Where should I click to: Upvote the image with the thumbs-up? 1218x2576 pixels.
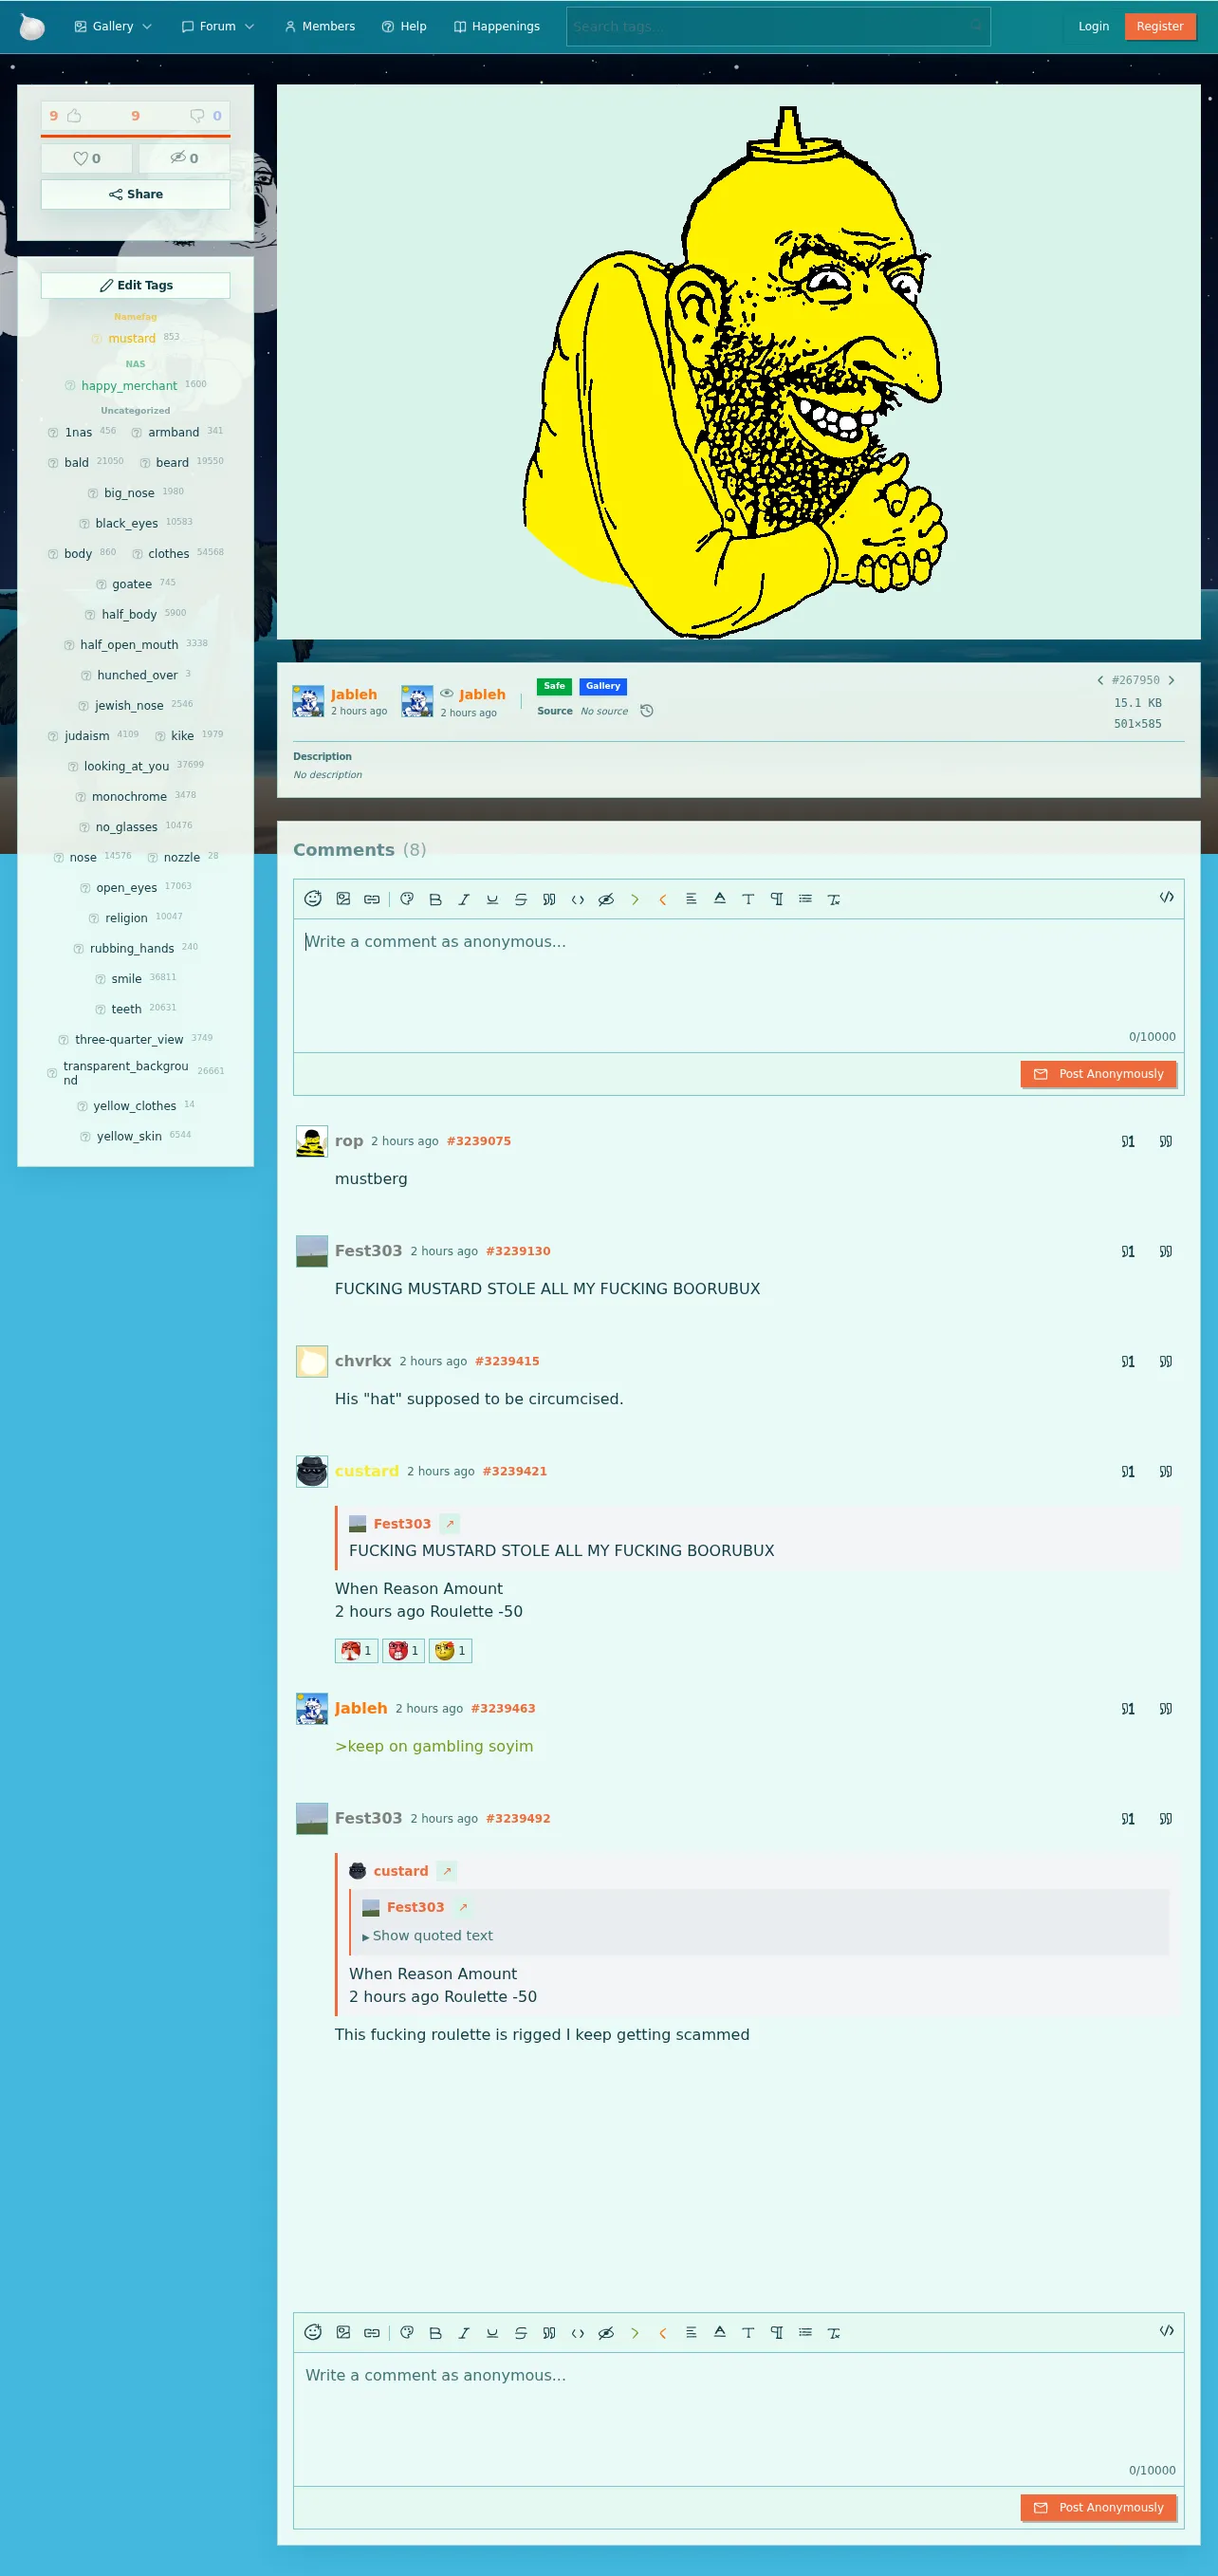point(74,116)
